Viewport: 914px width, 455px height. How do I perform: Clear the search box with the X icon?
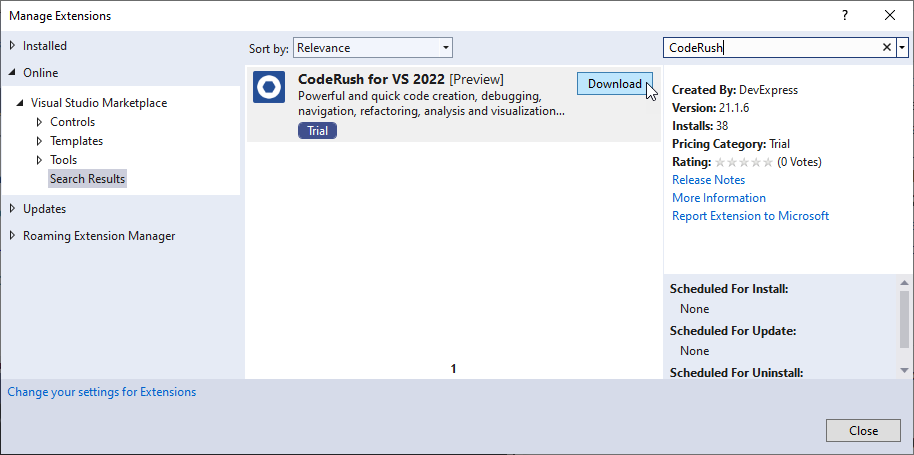(x=887, y=48)
